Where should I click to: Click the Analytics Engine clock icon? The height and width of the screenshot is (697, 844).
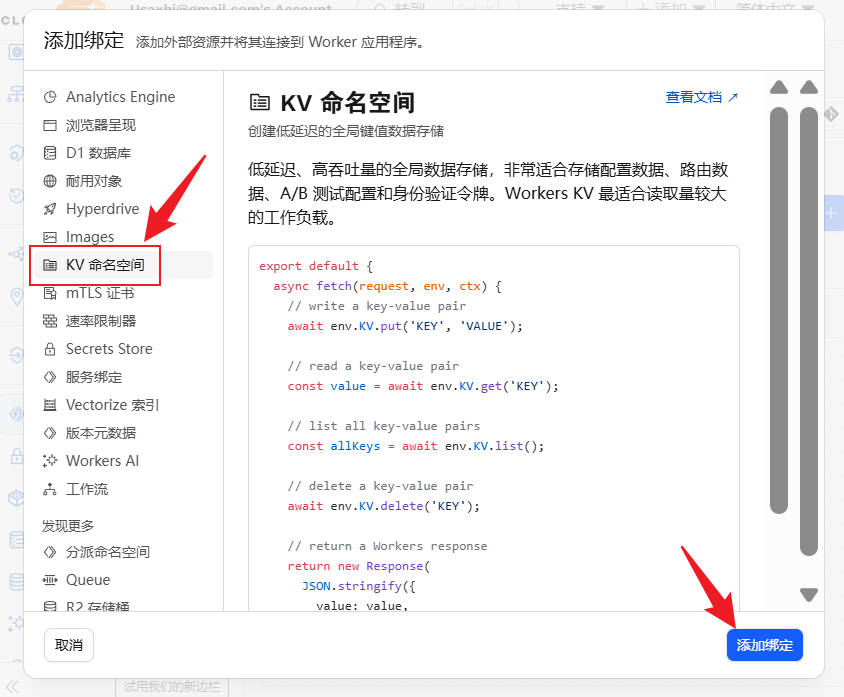click(50, 97)
